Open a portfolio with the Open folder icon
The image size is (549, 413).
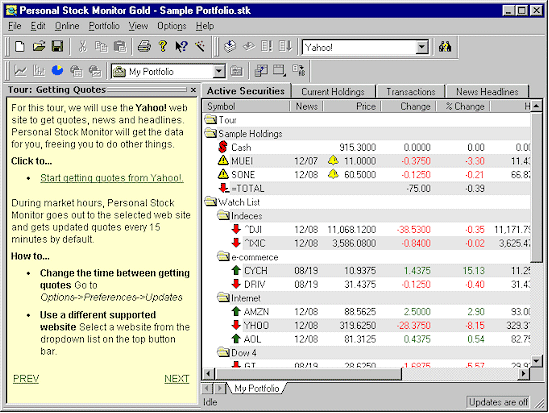pyautogui.click(x=39, y=47)
